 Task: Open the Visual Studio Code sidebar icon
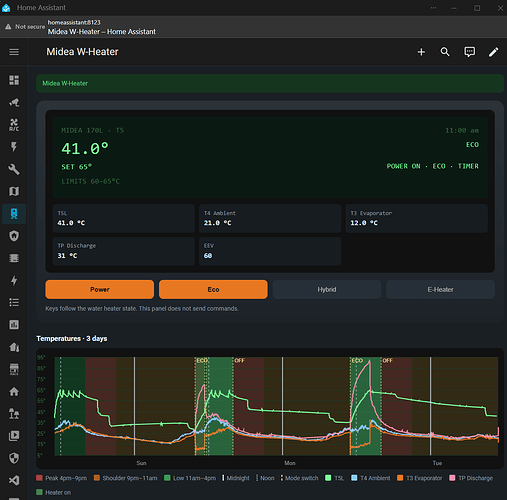click(x=14, y=480)
